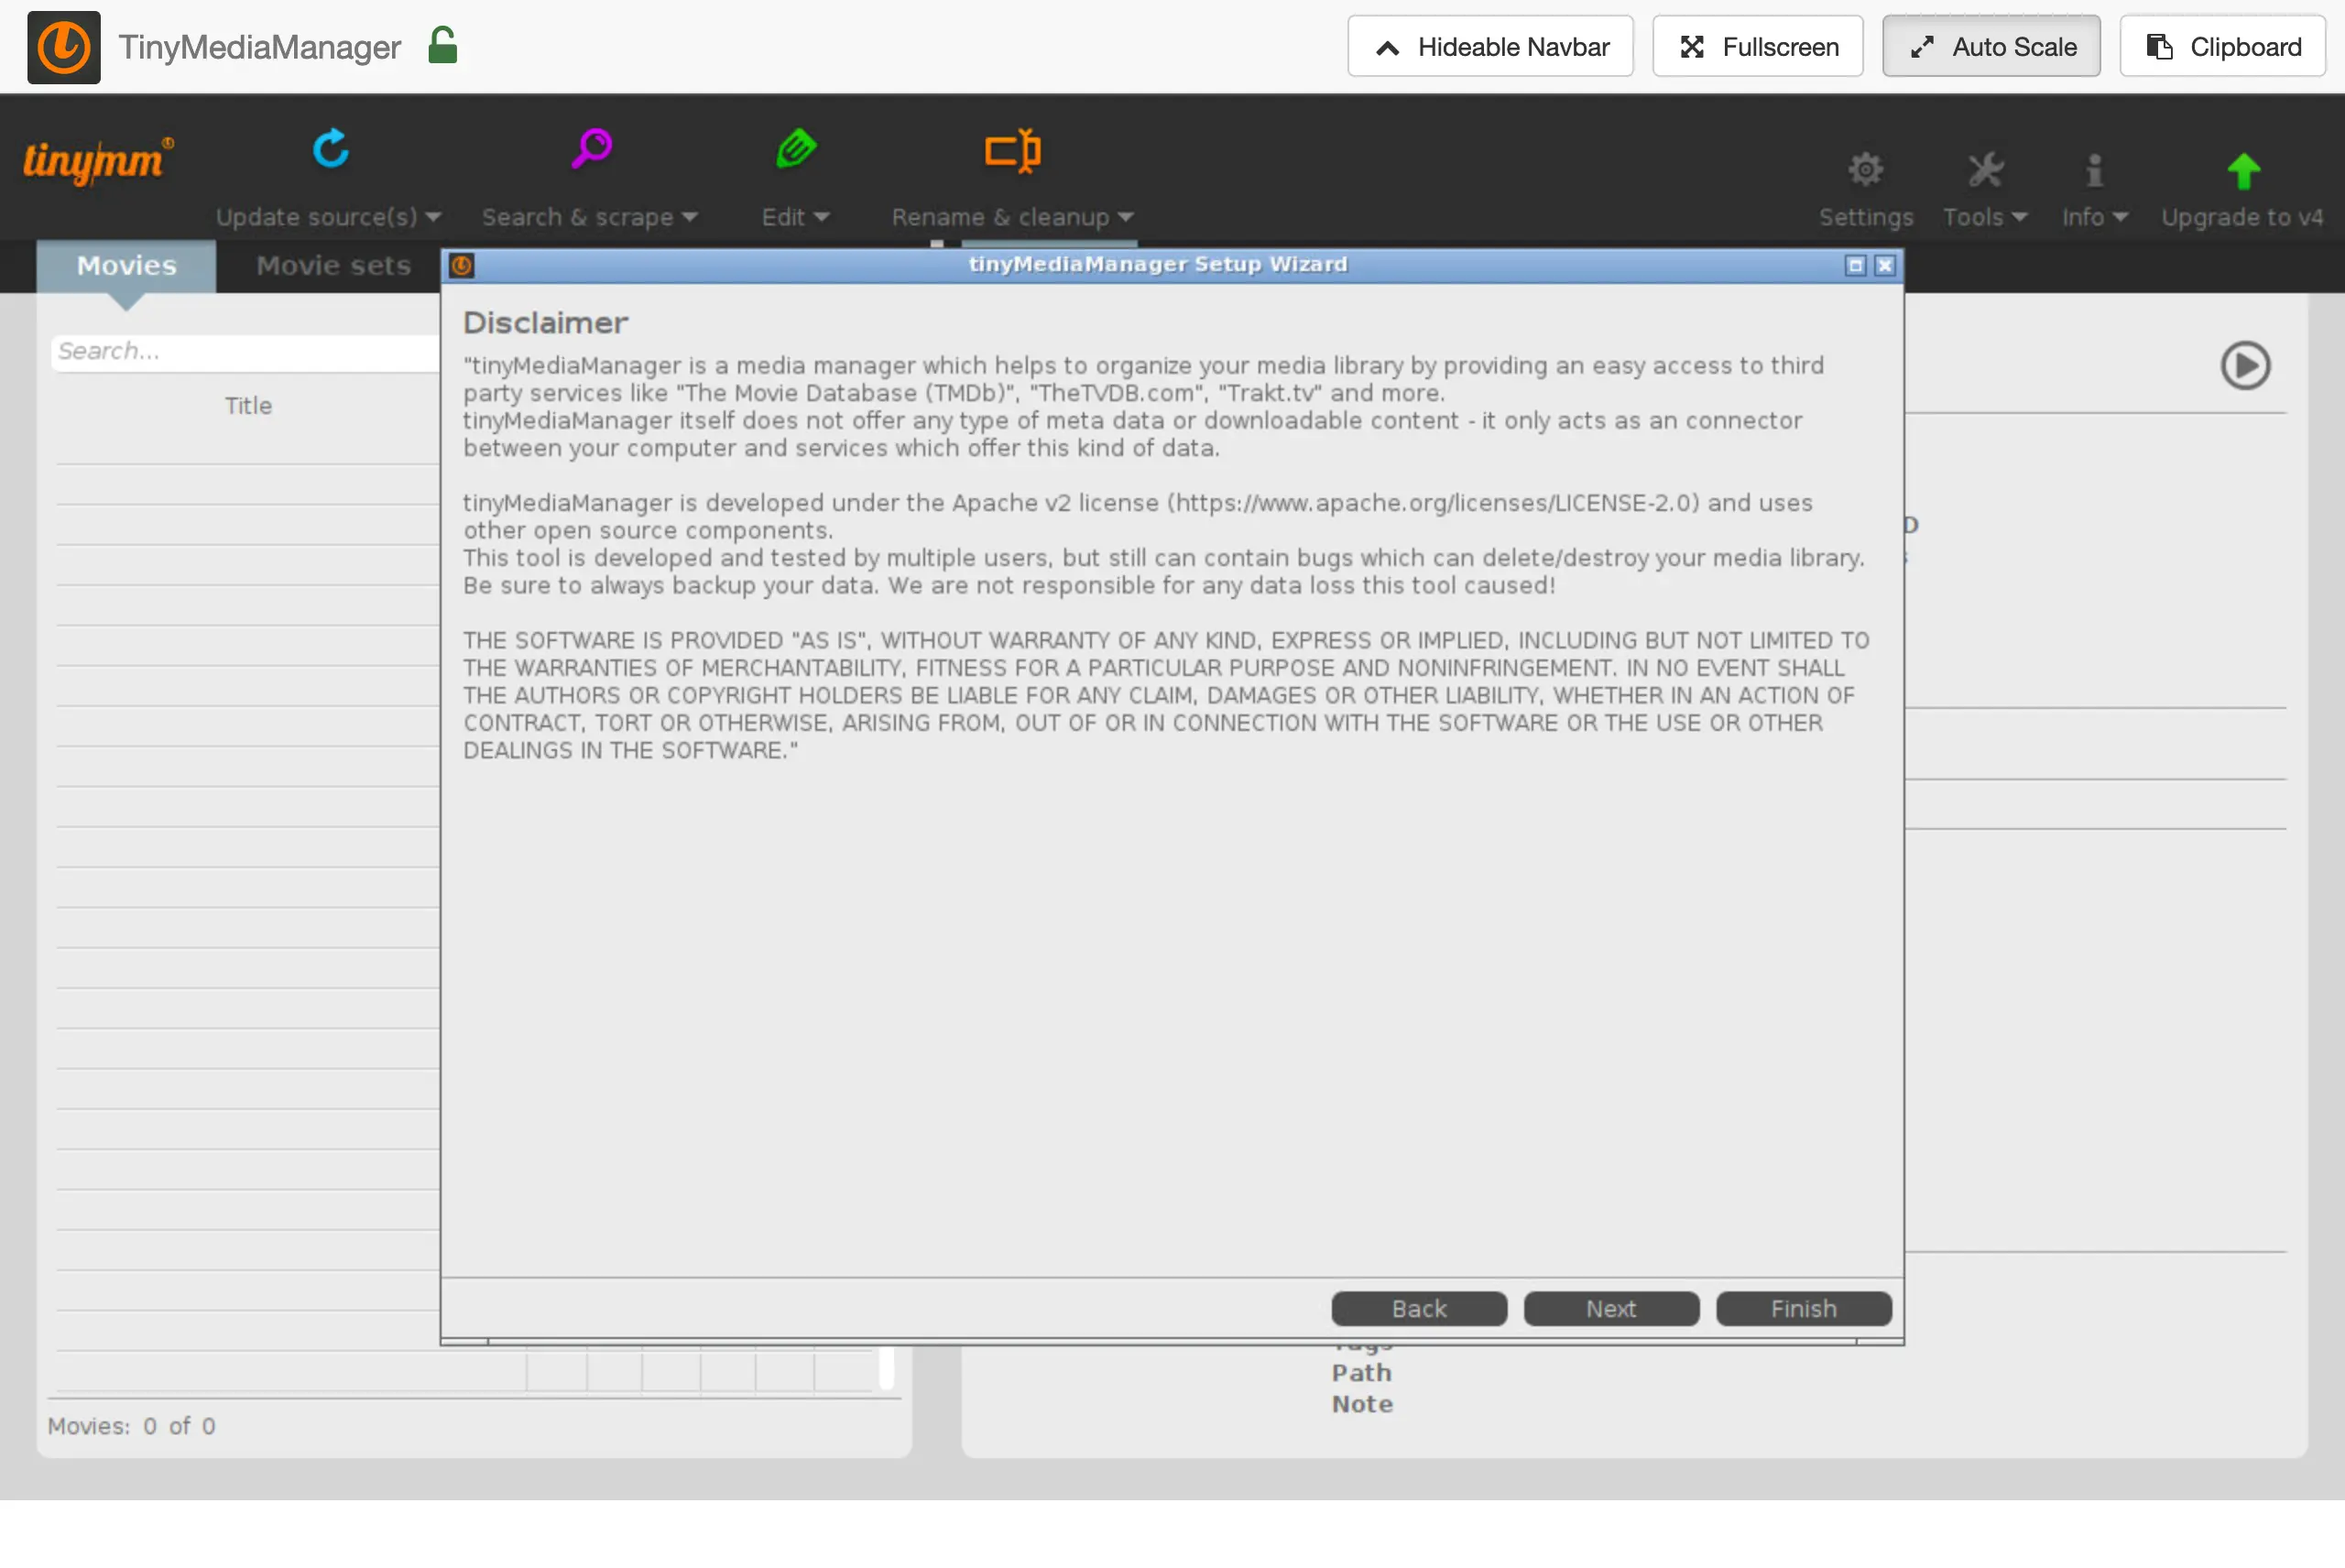Click the magenta Search & scrape magnifier icon
The width and height of the screenshot is (2345, 1568).
tap(592, 149)
